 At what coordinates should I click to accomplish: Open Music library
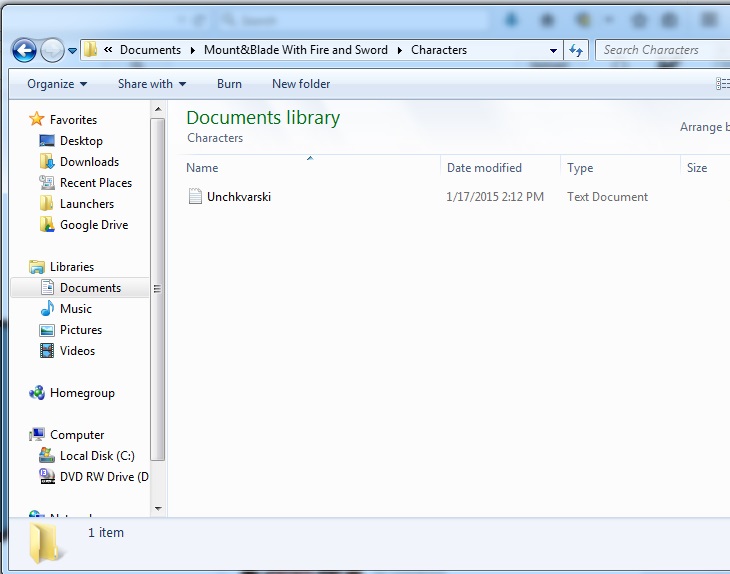pos(76,309)
